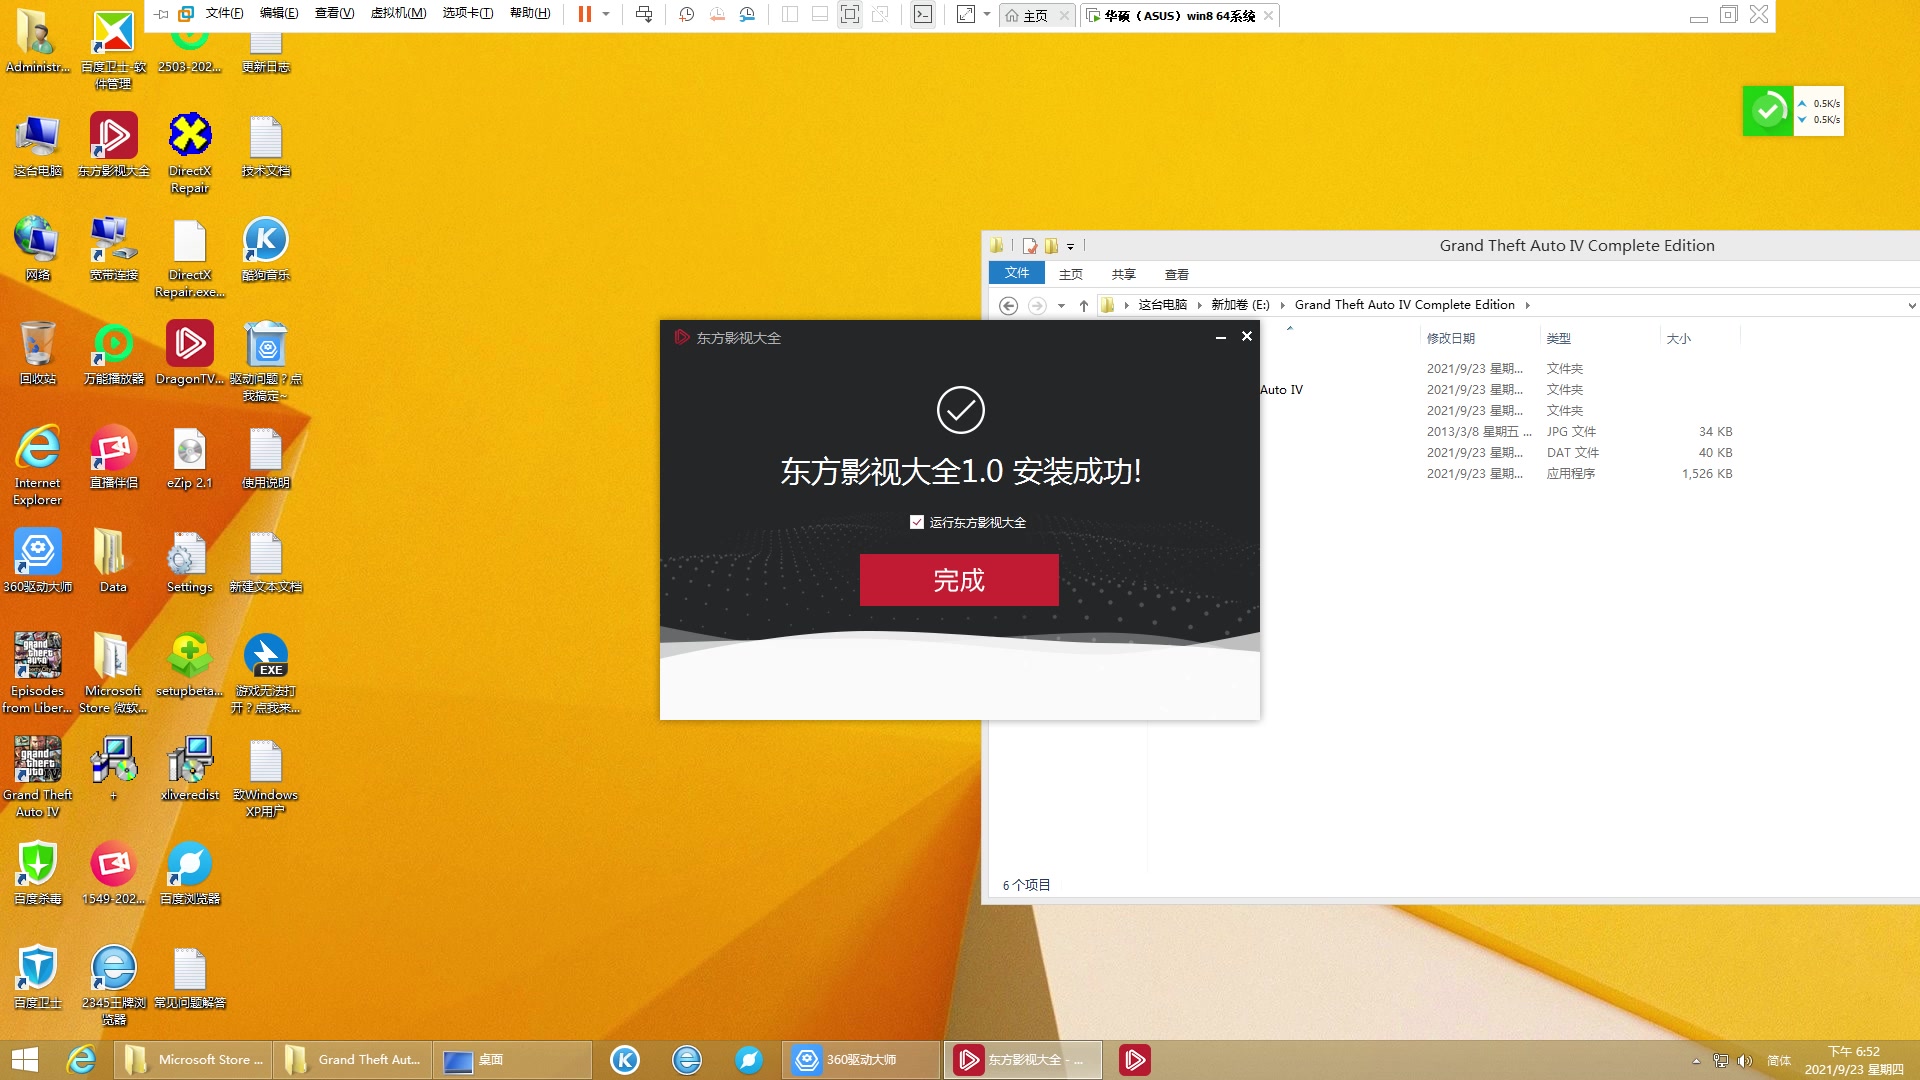Click 新加卷 (E:) in address path
This screenshot has height=1080, width=1920.
point(1240,305)
